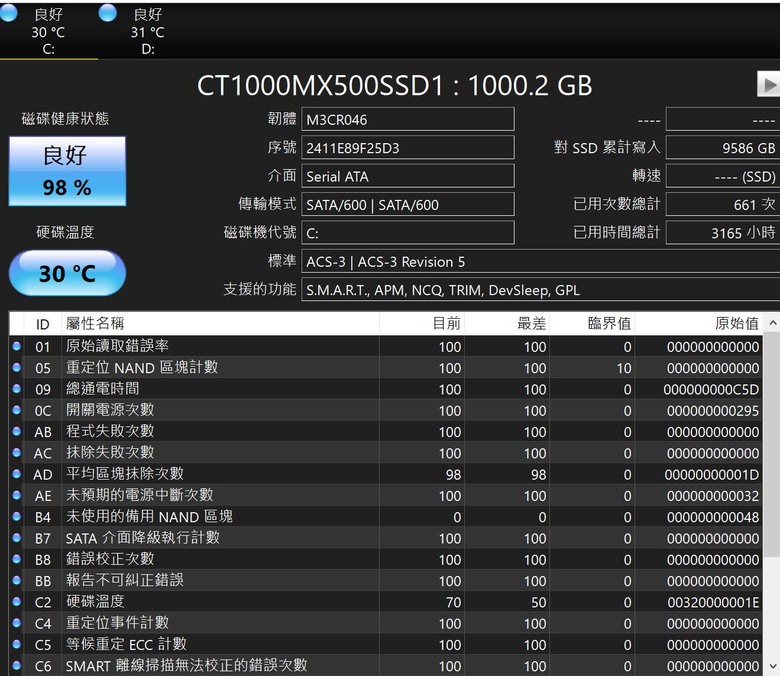Click the status dot for row AB
Viewport: 780px width, 676px height.
tap(16, 431)
